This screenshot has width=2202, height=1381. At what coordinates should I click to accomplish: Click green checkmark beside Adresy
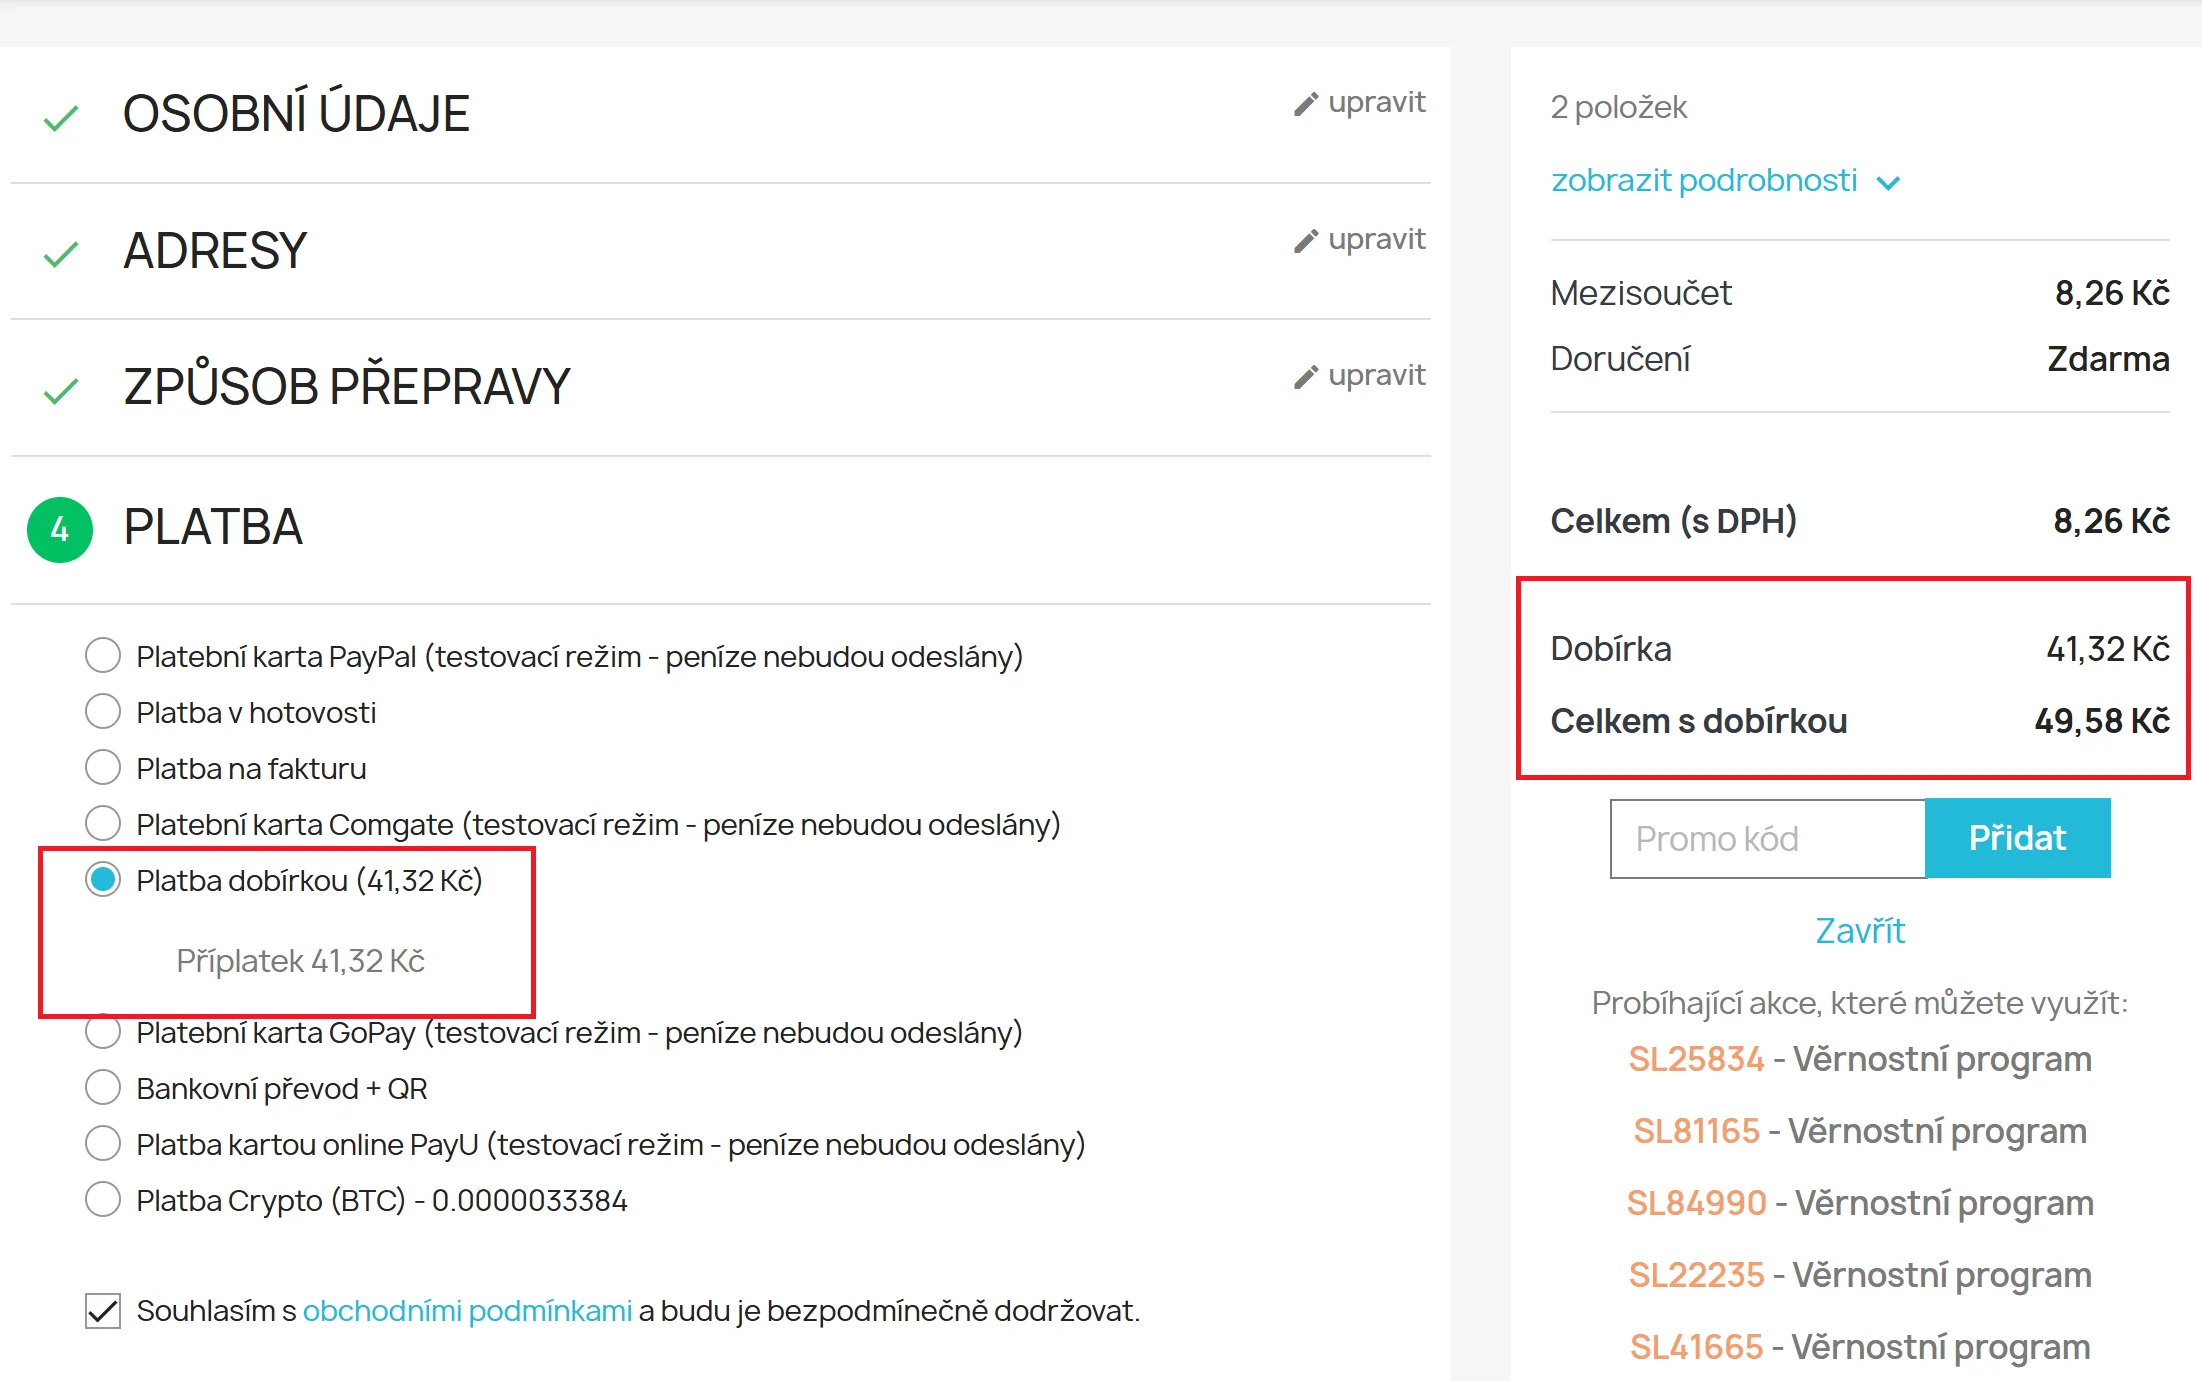[x=61, y=254]
